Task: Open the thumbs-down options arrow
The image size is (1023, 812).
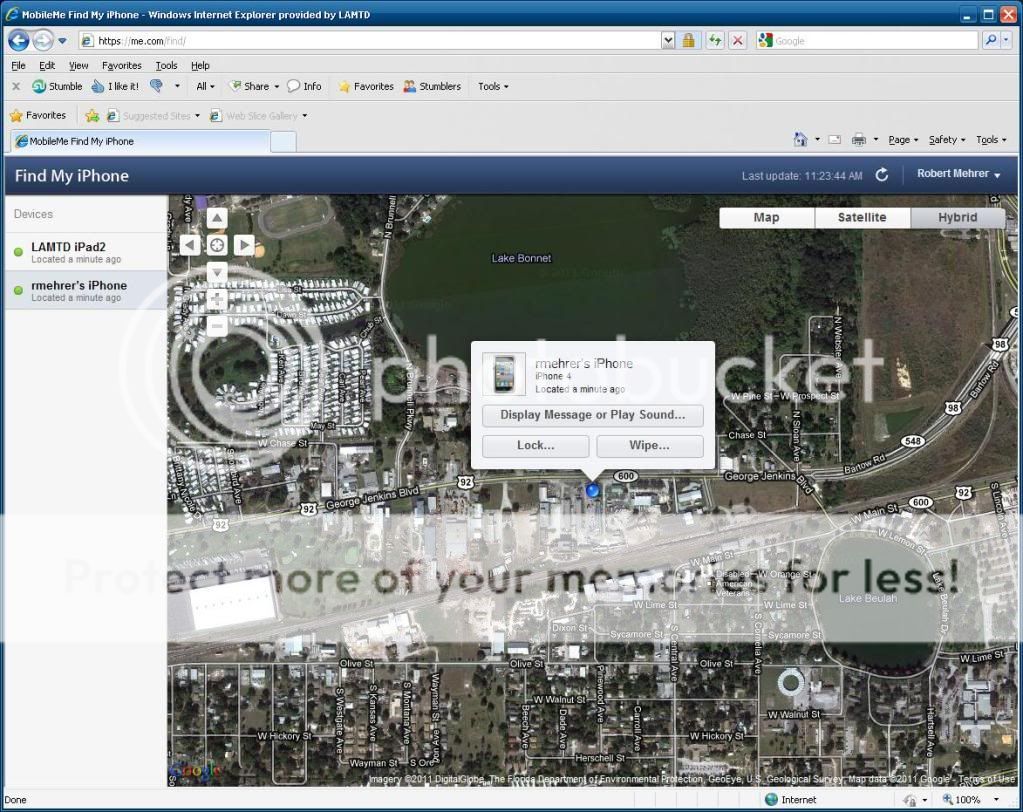Action: click(x=177, y=86)
